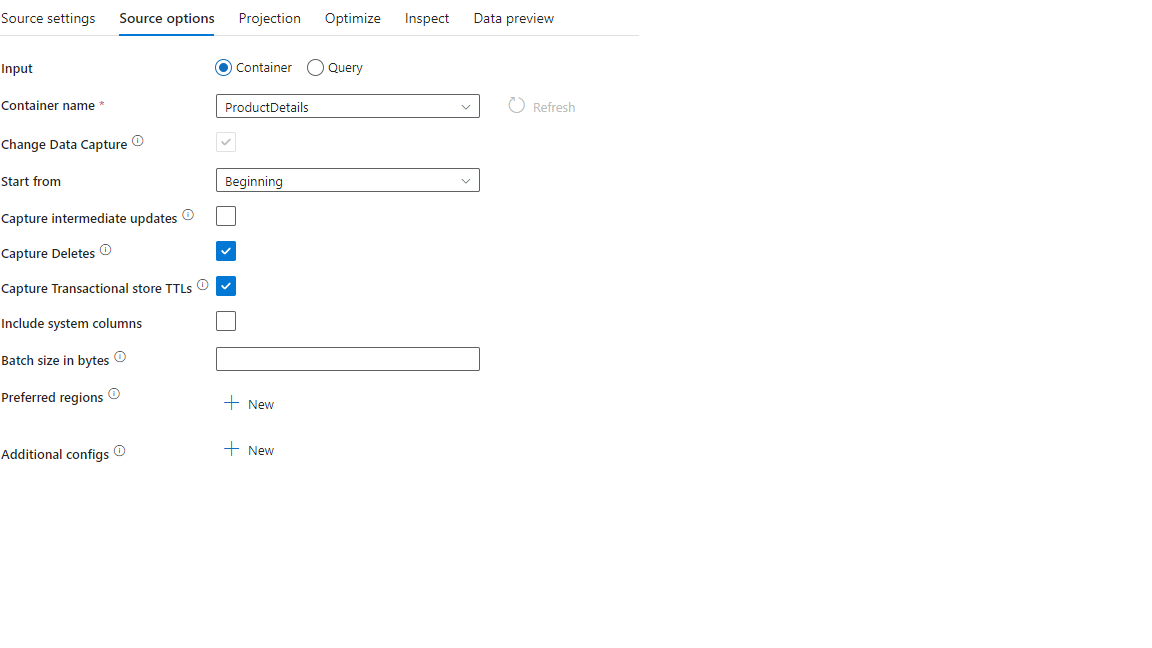Switch to the Projection tab
This screenshot has width=1152, height=648.
[269, 18]
